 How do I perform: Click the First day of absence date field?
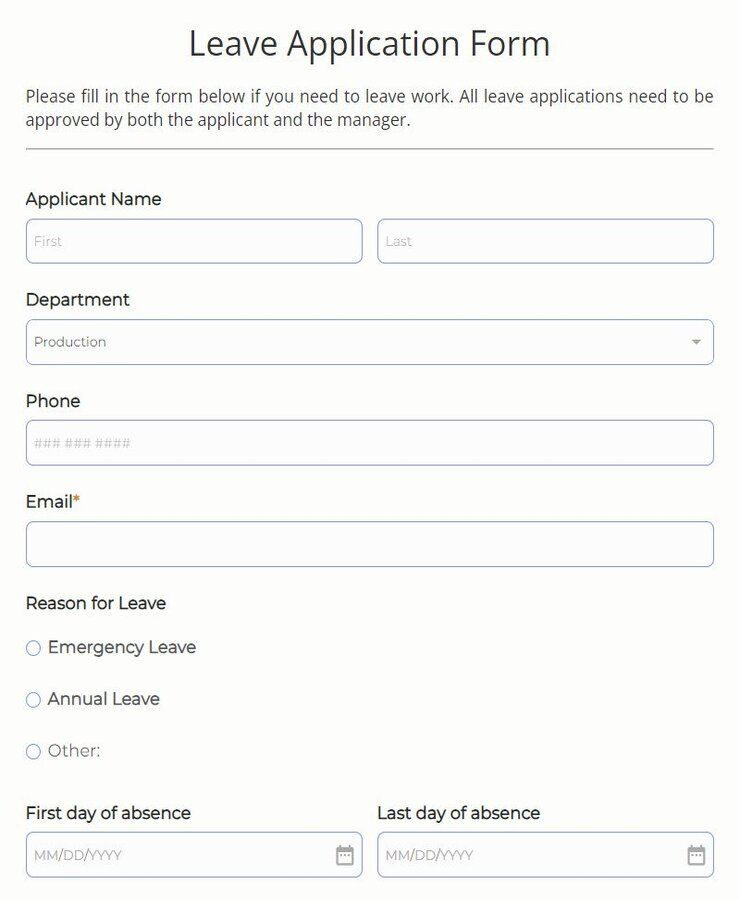[x=180, y=855]
